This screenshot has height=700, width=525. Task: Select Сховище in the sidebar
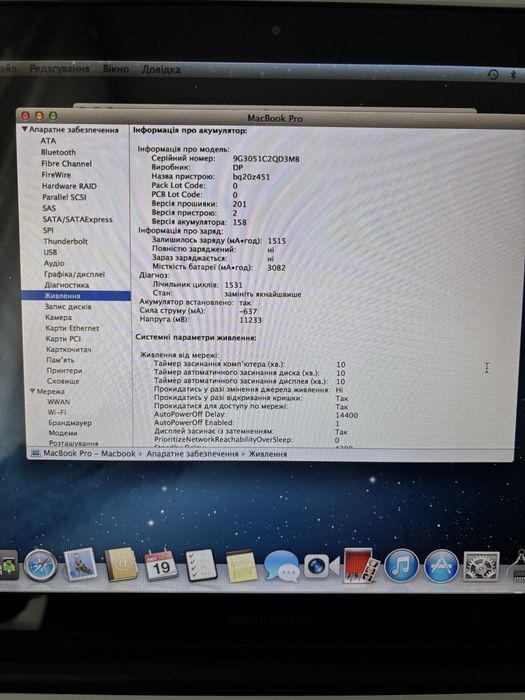[x=63, y=381]
